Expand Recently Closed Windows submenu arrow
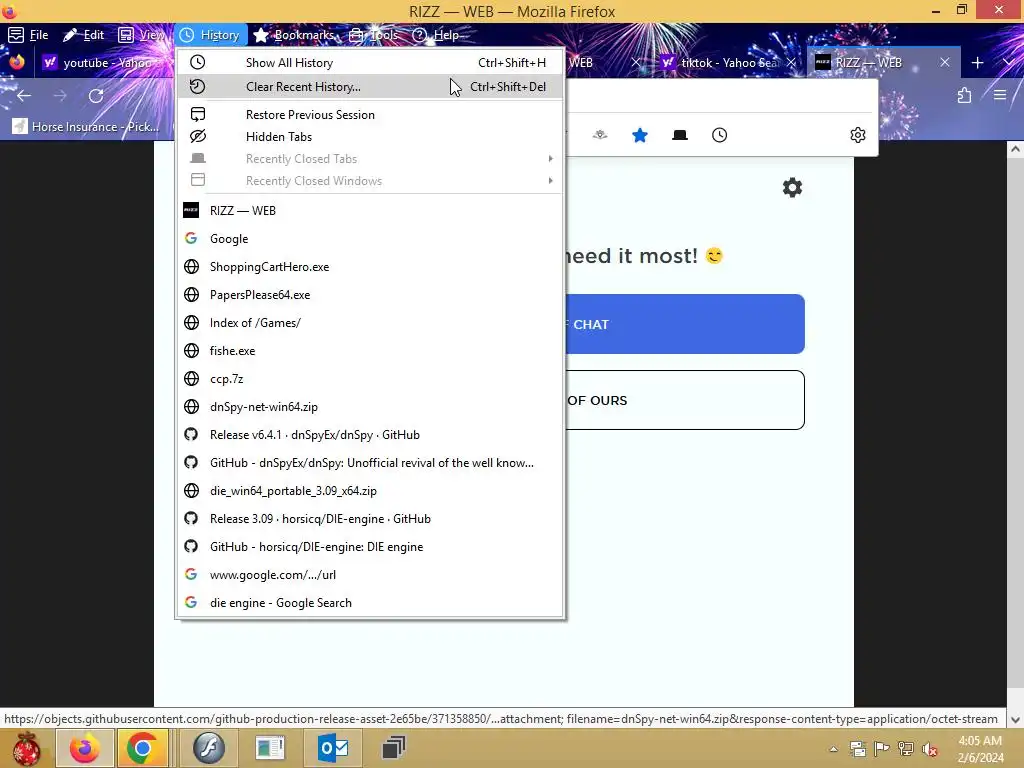1024x768 pixels. pos(551,181)
